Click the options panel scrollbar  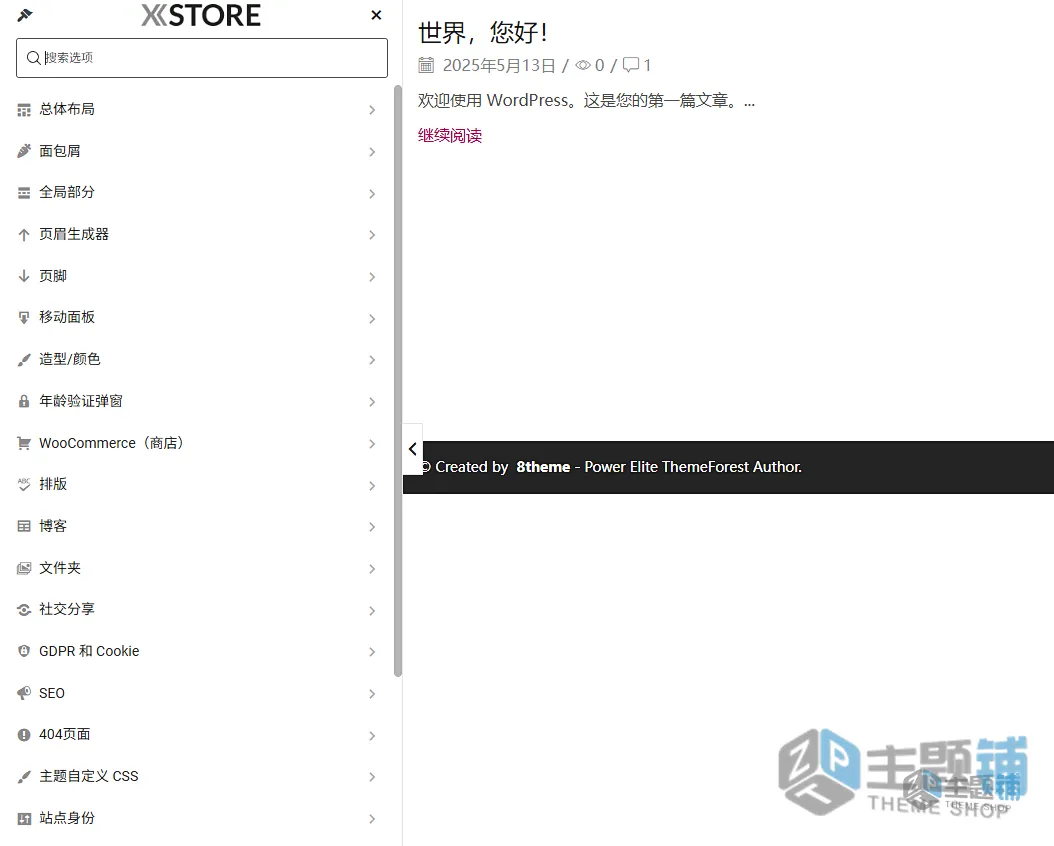click(x=398, y=381)
